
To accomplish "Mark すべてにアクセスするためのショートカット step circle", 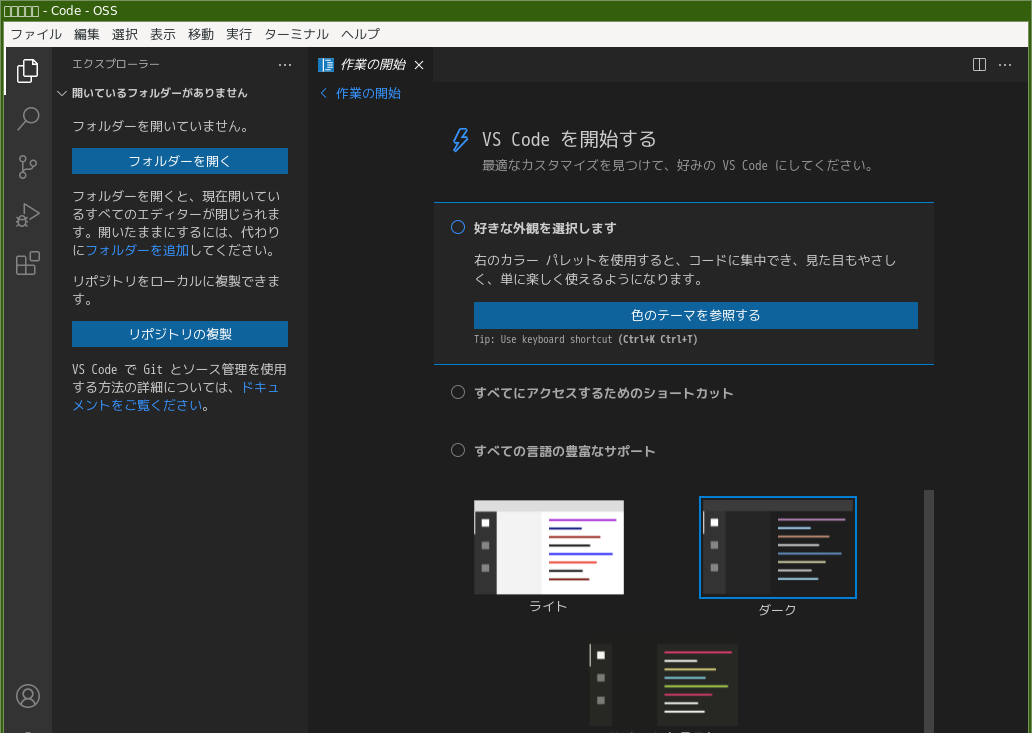I will click(x=458, y=392).
